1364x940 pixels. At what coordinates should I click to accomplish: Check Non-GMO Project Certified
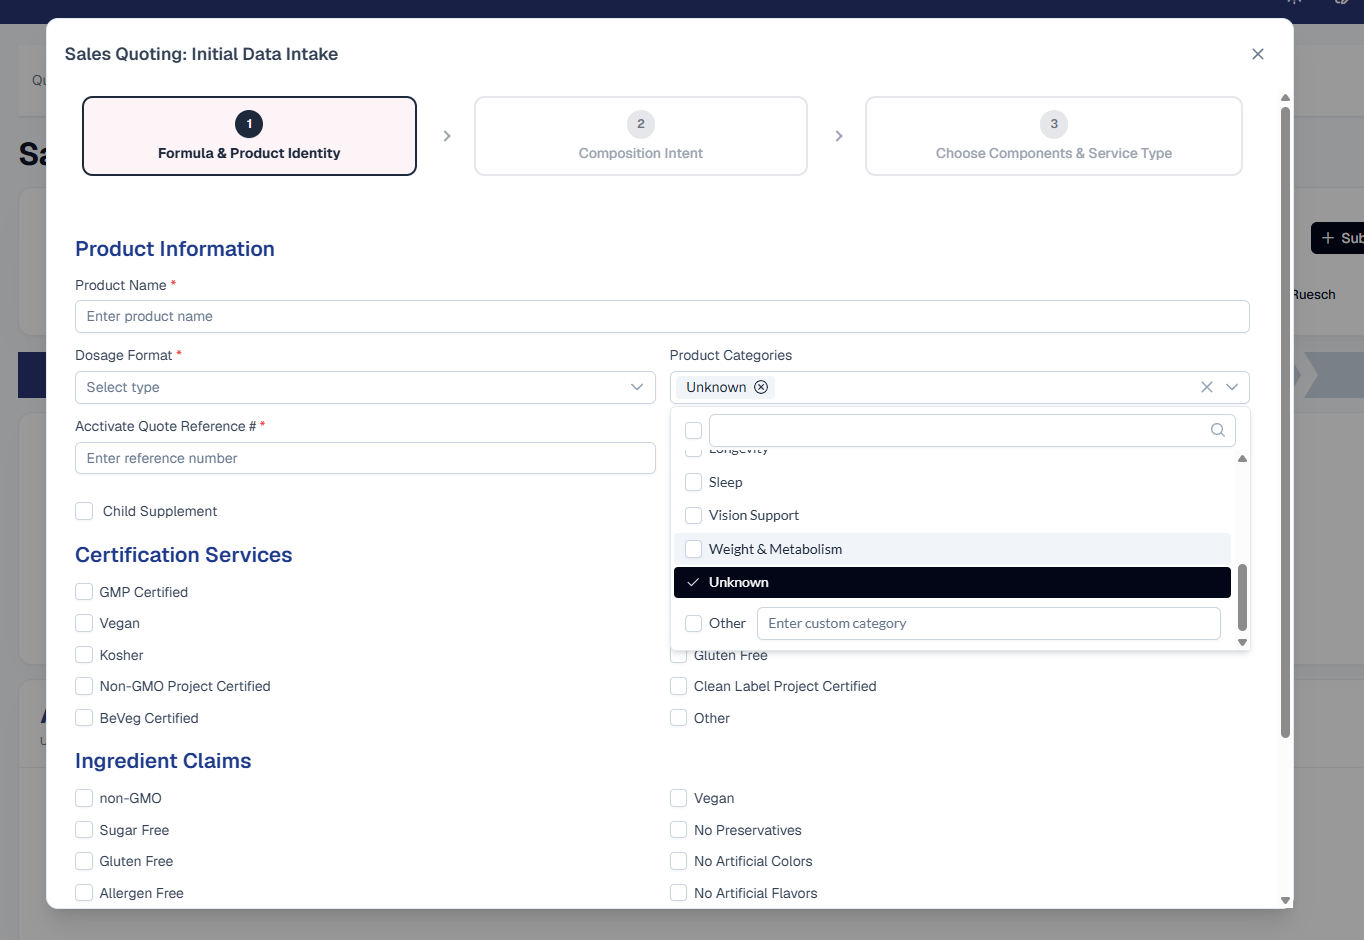(x=84, y=686)
